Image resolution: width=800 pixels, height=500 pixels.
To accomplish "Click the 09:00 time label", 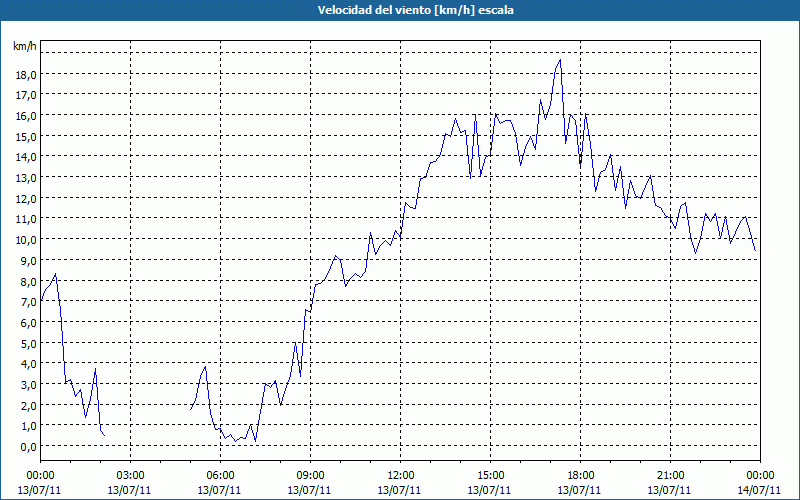I will pos(310,476).
